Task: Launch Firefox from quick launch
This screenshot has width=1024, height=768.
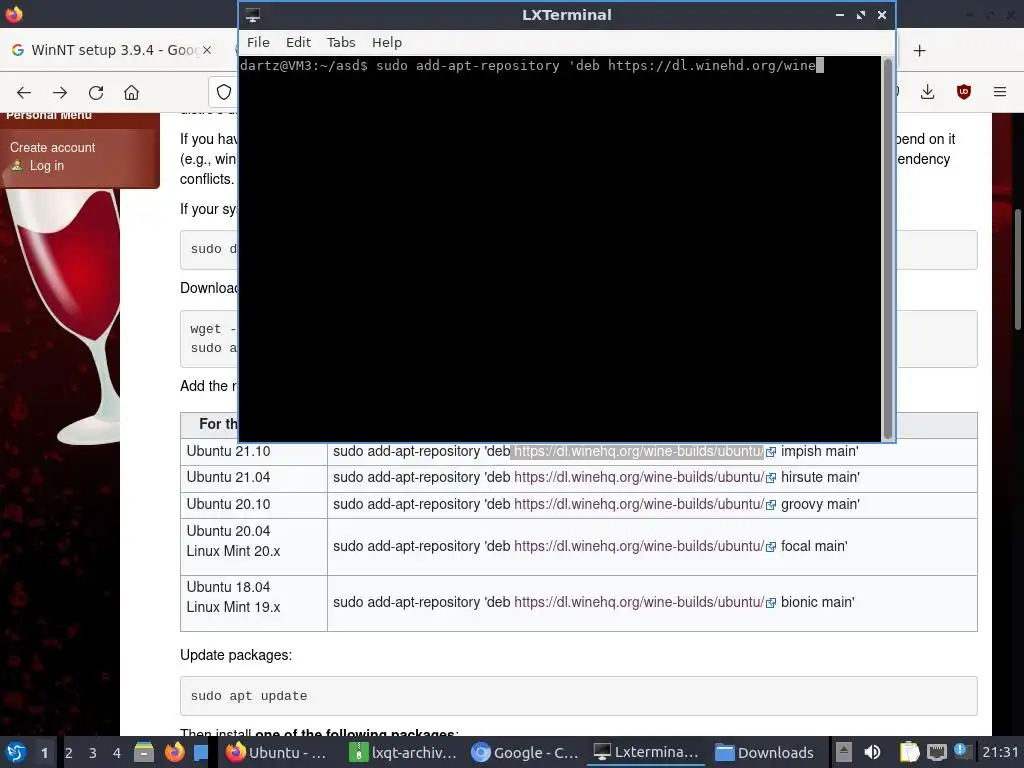Action: pyautogui.click(x=174, y=752)
